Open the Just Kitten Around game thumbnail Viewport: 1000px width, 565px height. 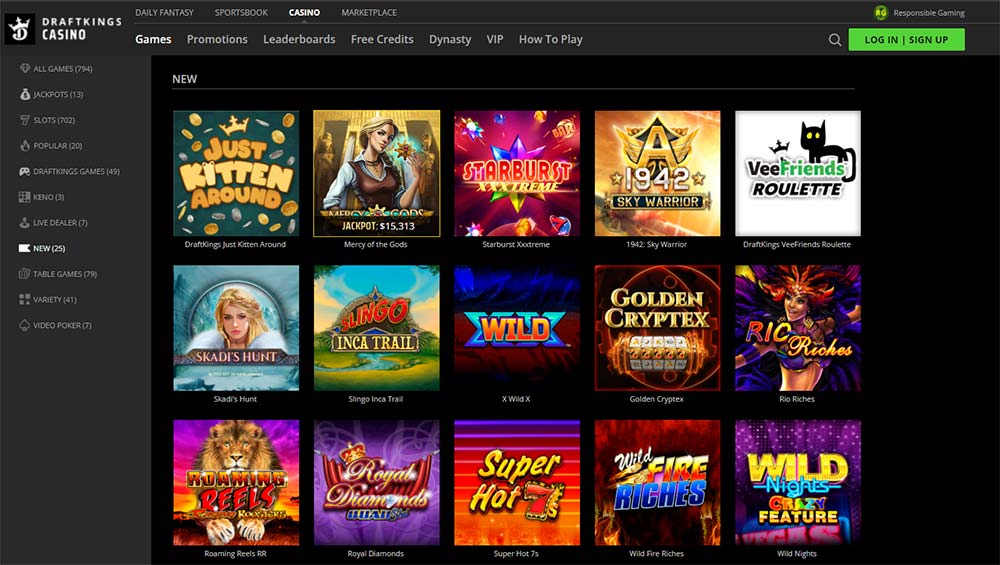coord(236,173)
